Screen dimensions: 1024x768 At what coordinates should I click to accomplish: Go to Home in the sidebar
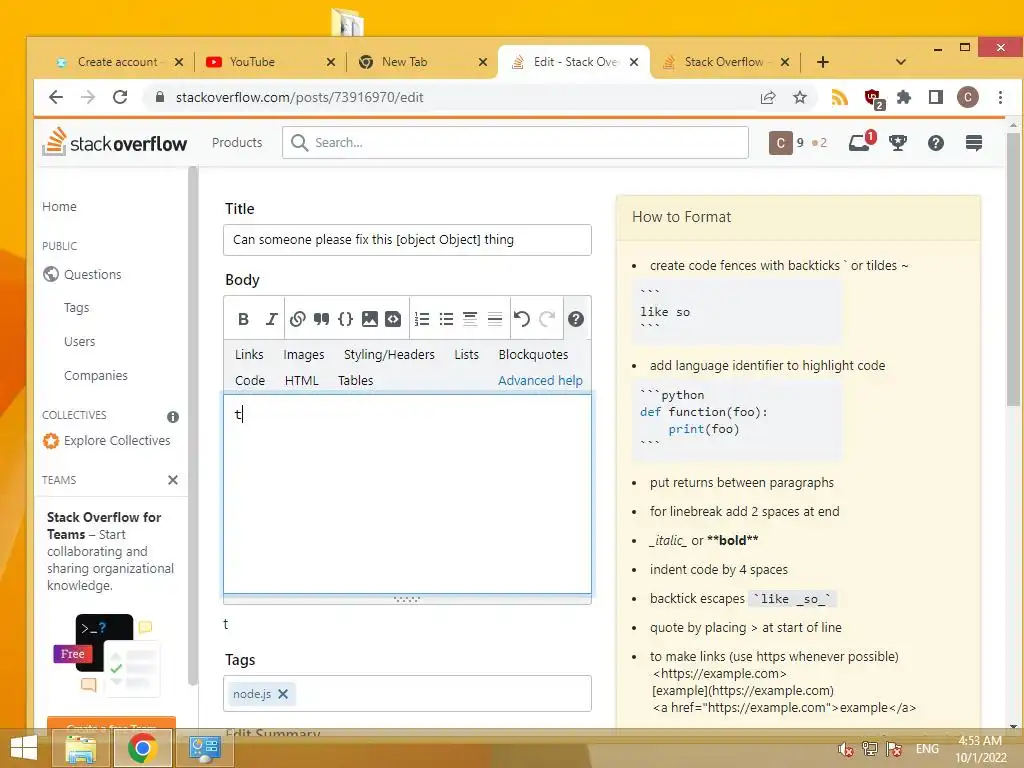pos(59,206)
